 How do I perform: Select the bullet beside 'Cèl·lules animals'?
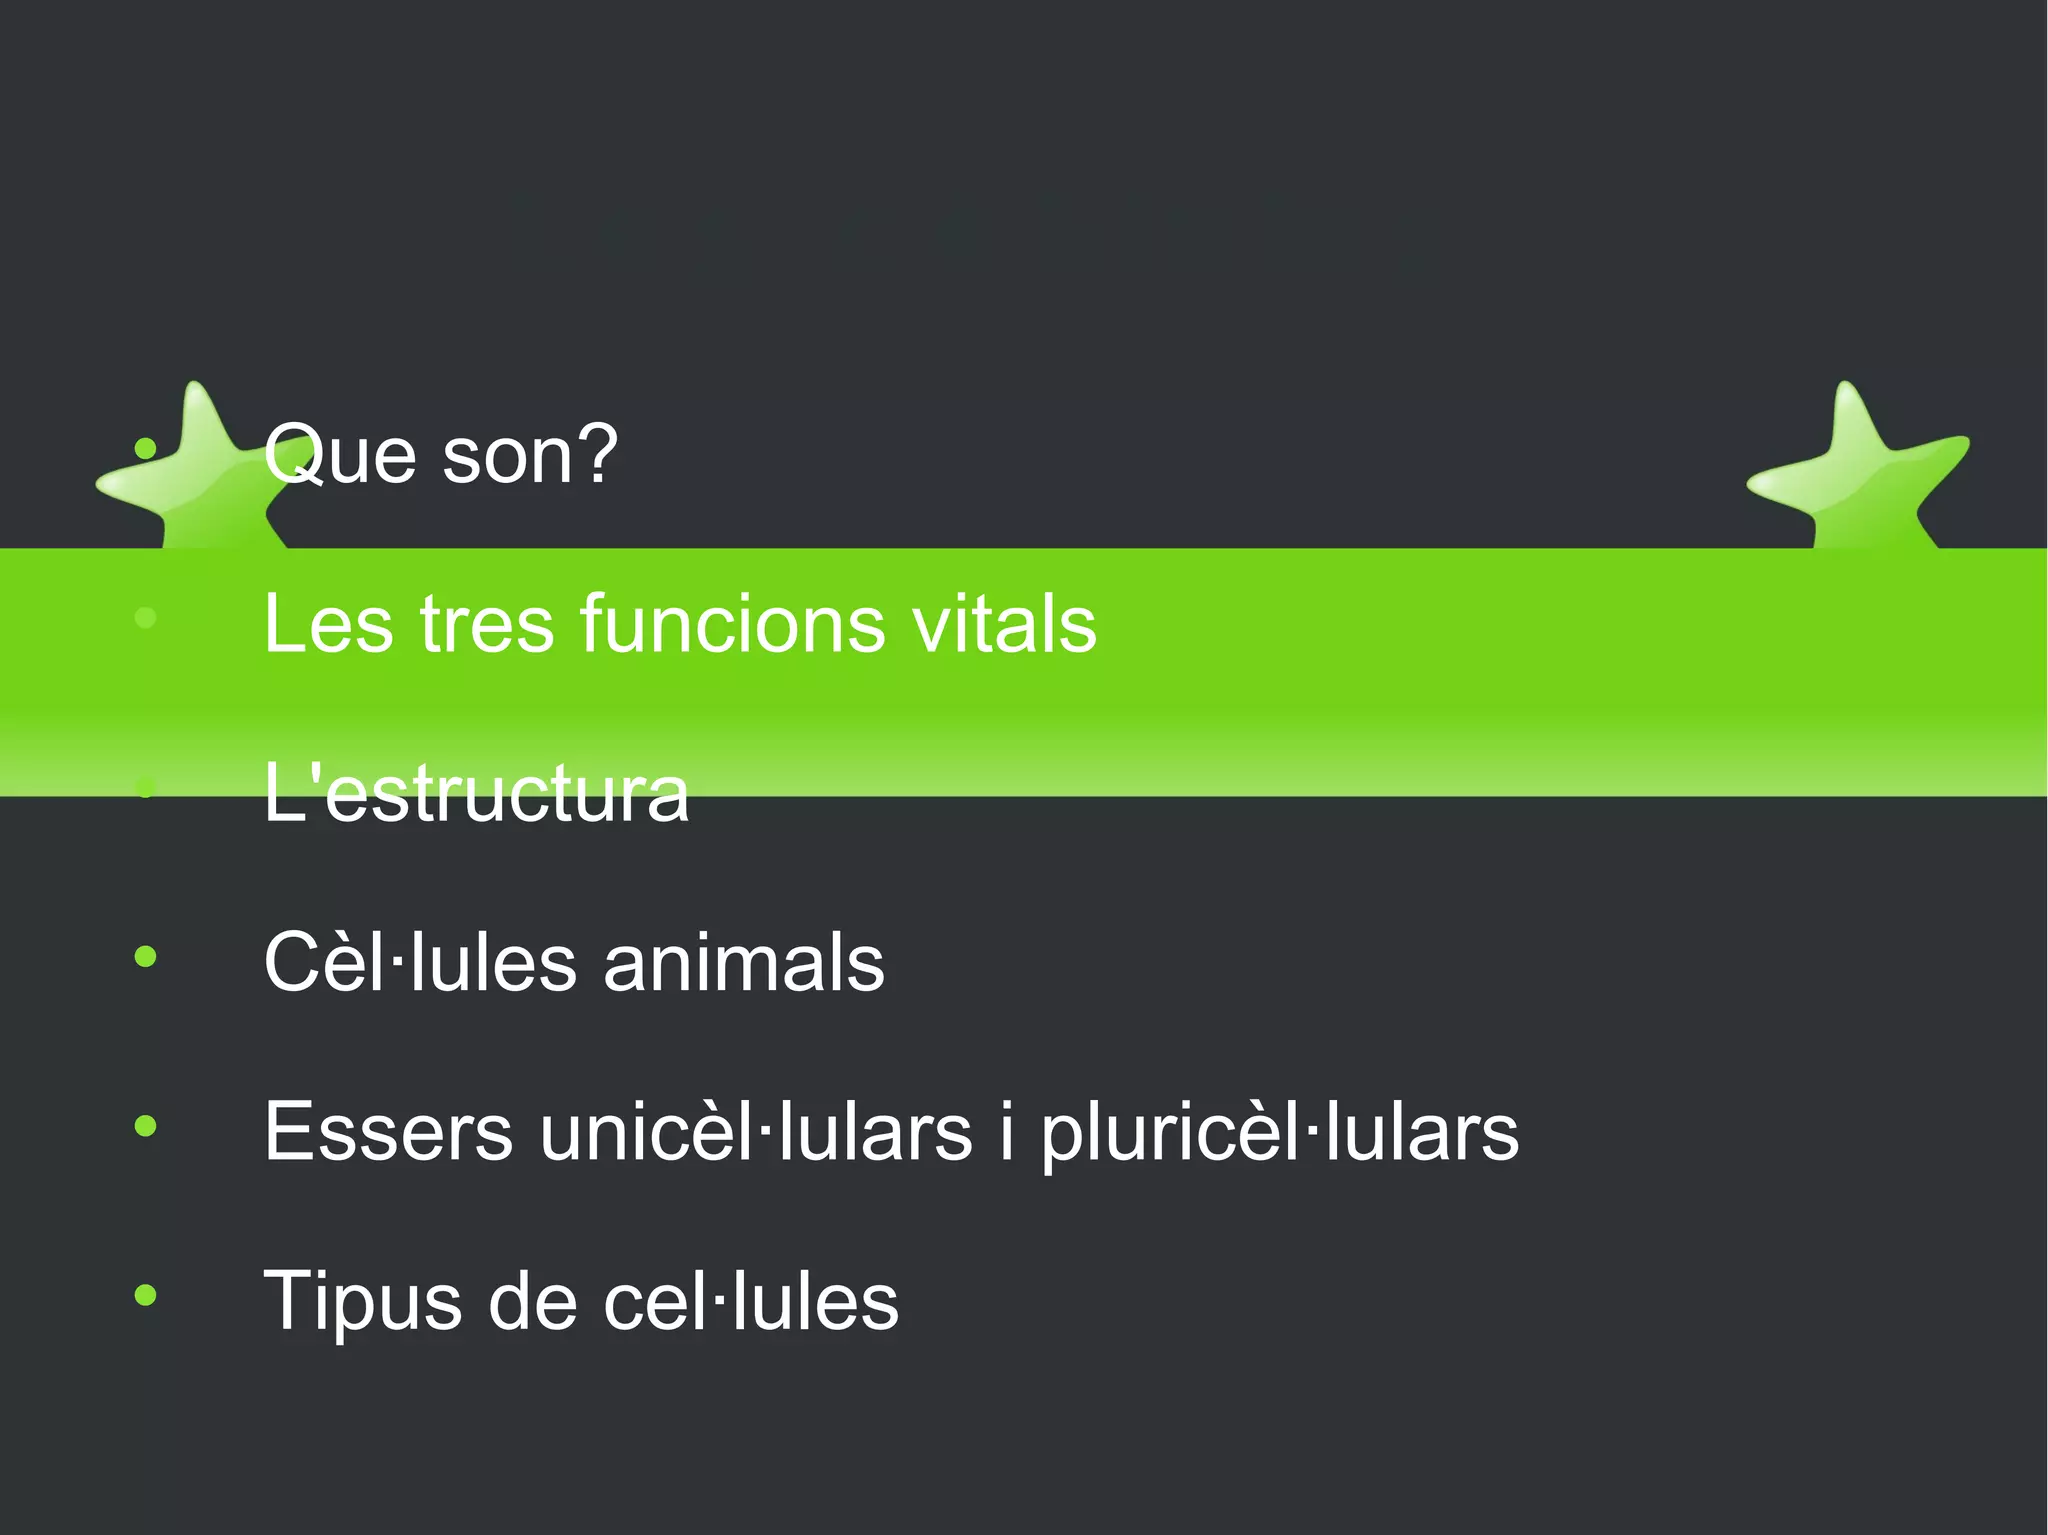[x=146, y=957]
